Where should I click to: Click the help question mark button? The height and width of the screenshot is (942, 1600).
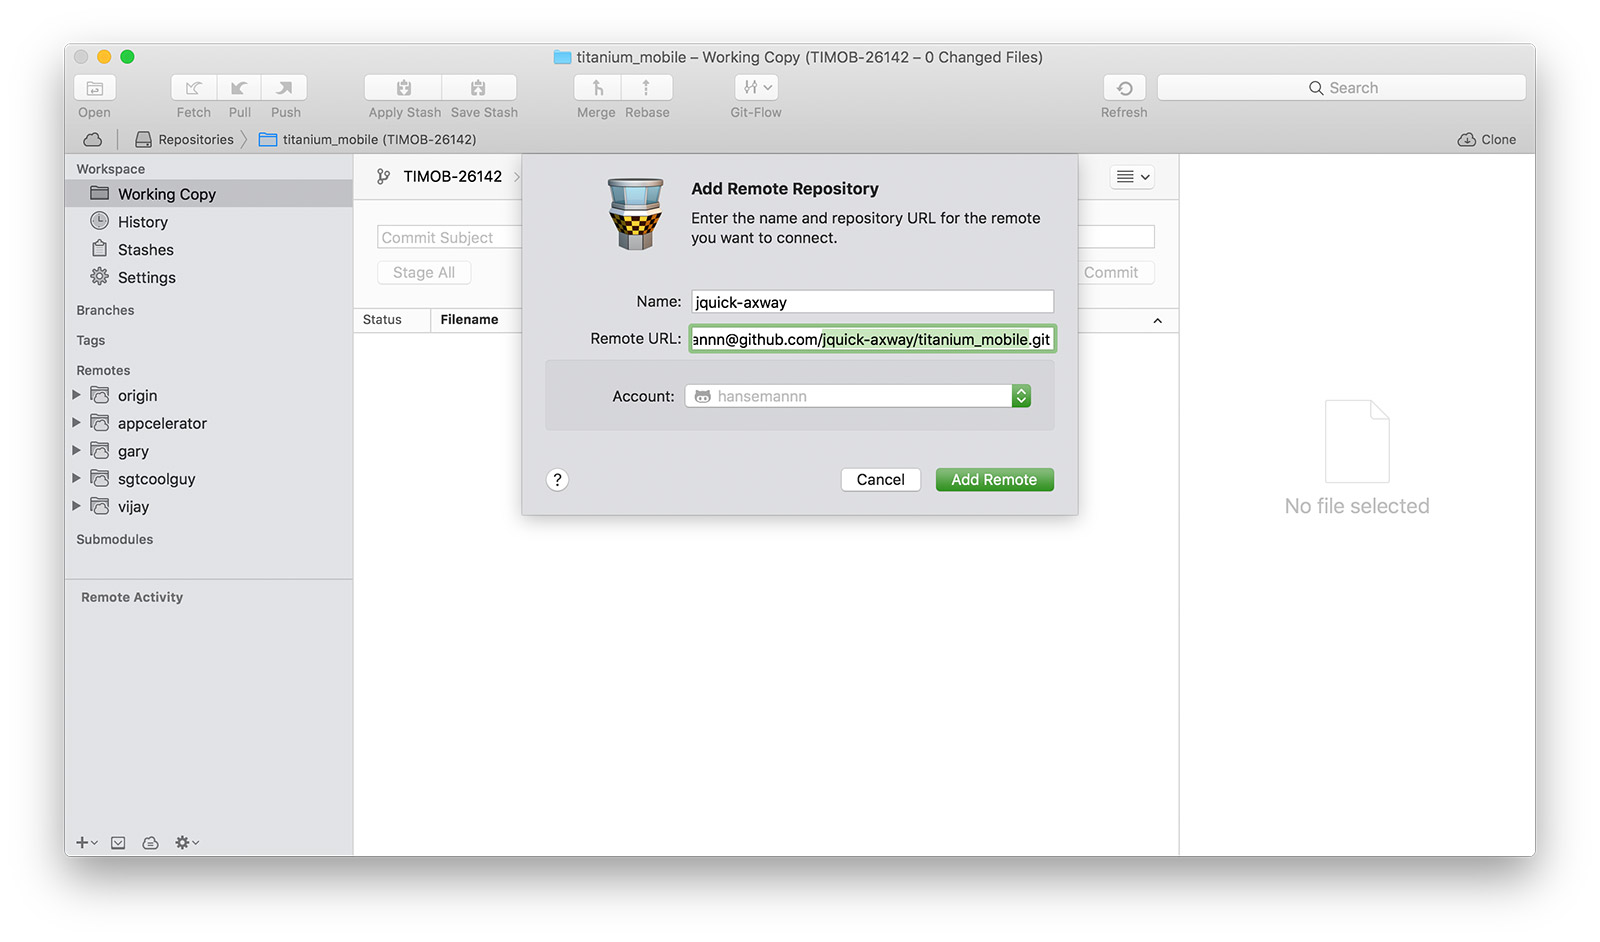coord(558,480)
